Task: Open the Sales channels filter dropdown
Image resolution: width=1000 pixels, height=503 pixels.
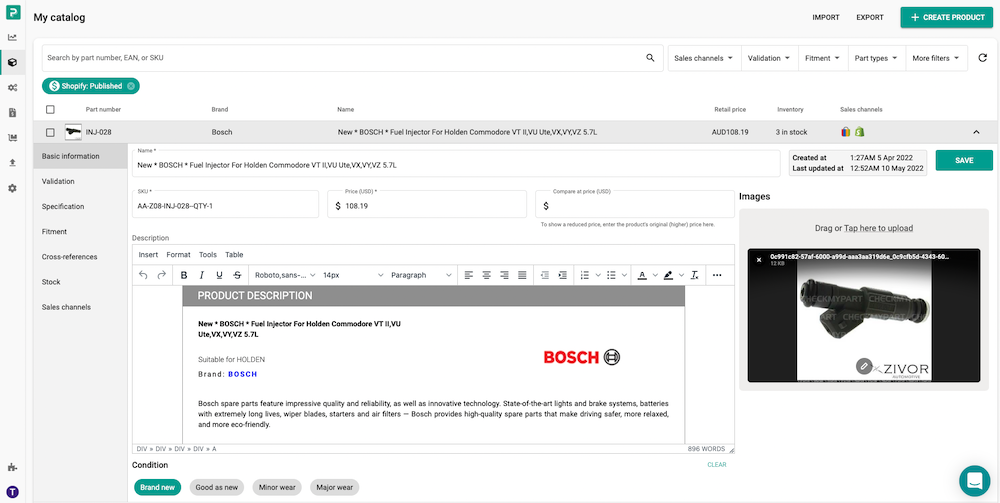Action: click(704, 58)
